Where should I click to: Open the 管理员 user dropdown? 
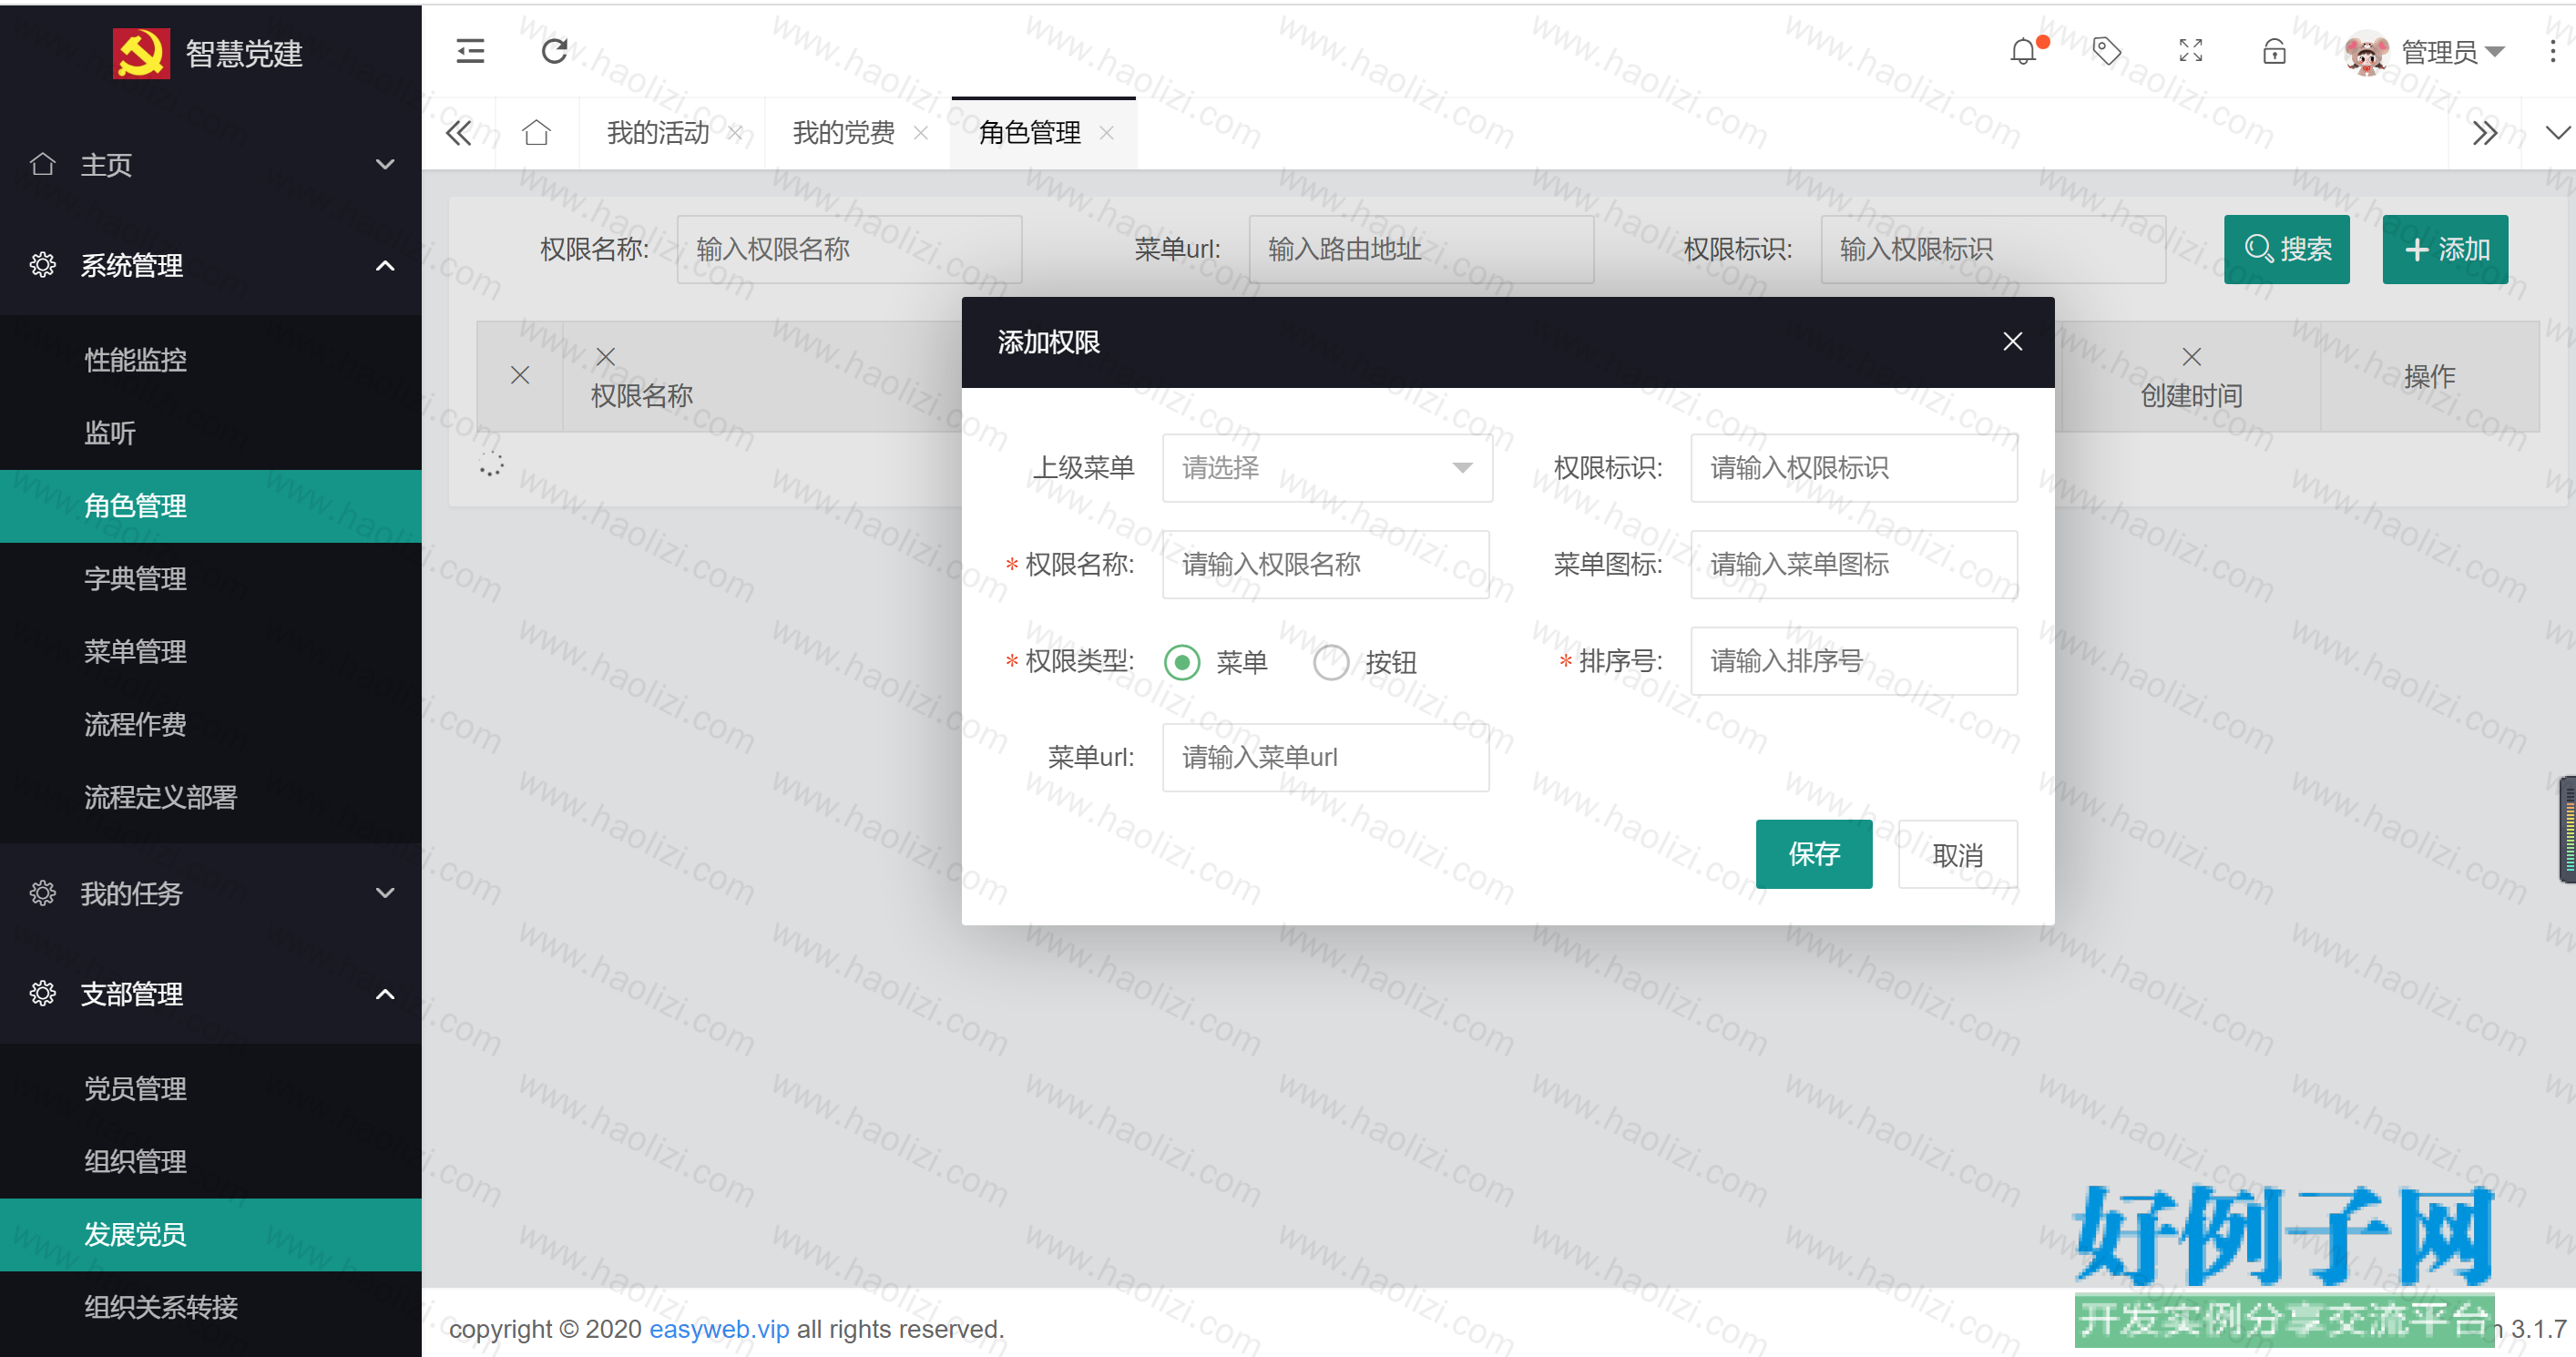tap(2451, 52)
